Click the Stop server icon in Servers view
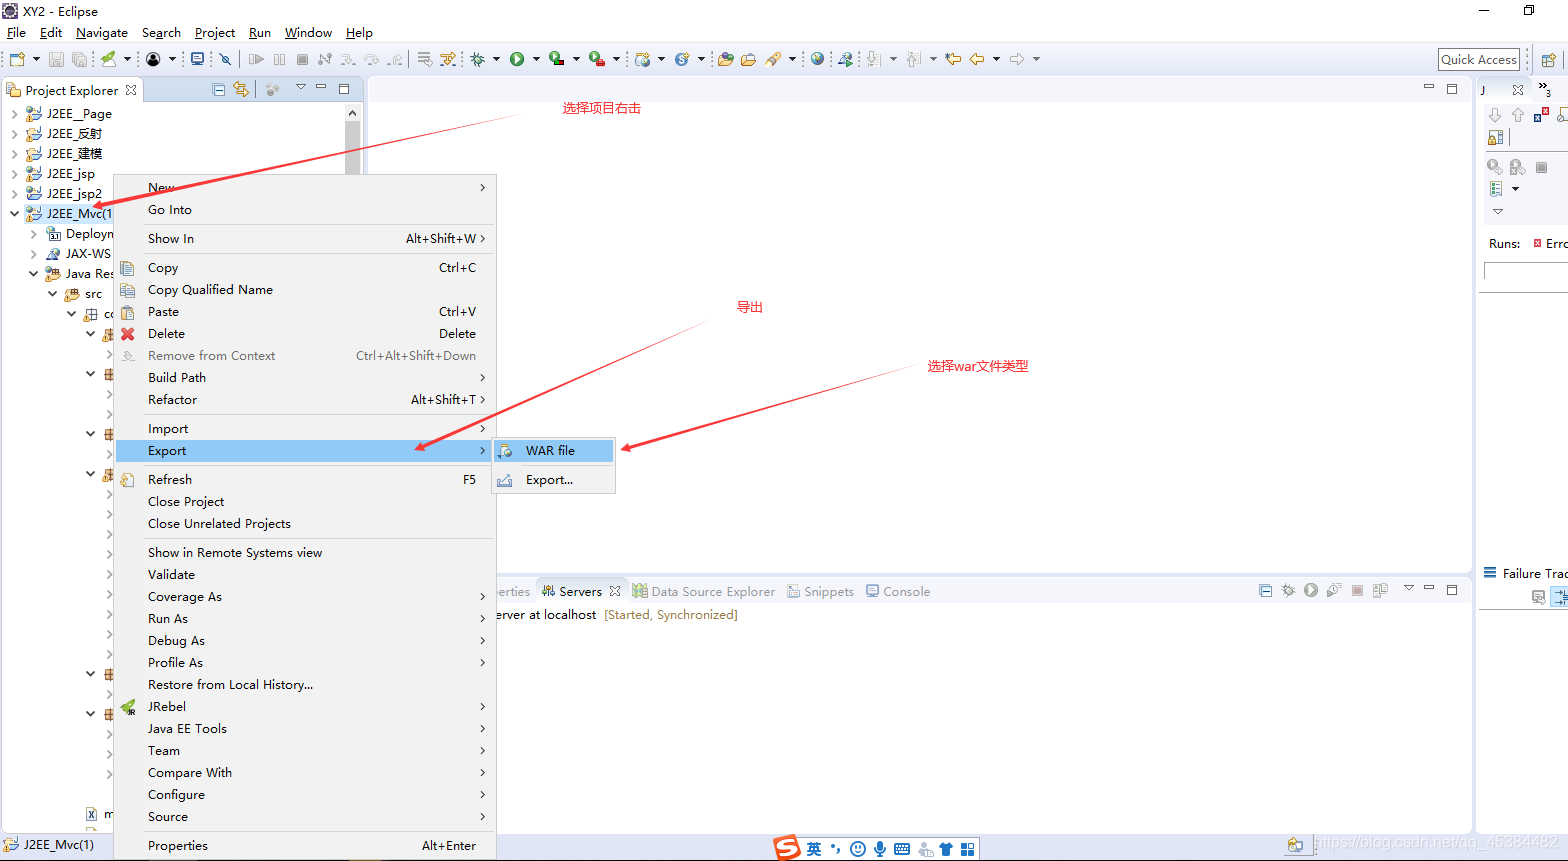The width and height of the screenshot is (1568, 861). (x=1357, y=590)
